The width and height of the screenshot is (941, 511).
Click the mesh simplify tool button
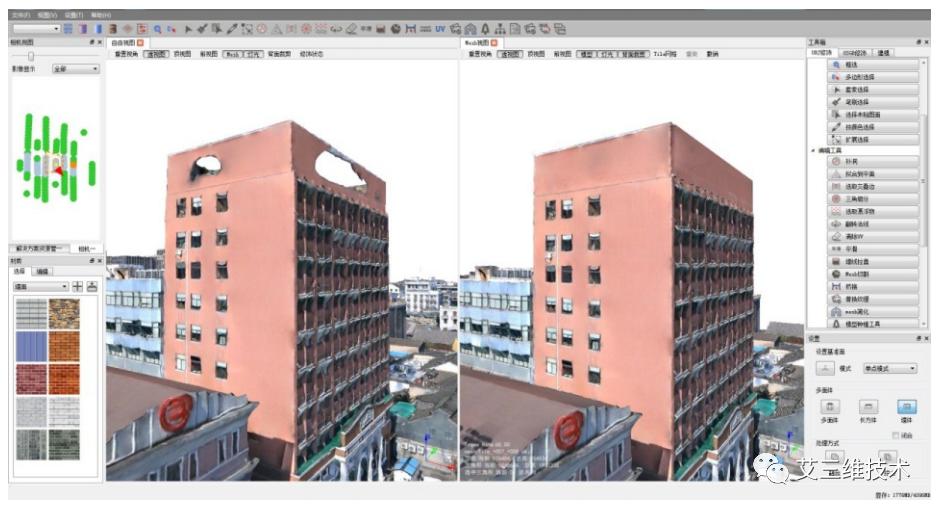(873, 312)
